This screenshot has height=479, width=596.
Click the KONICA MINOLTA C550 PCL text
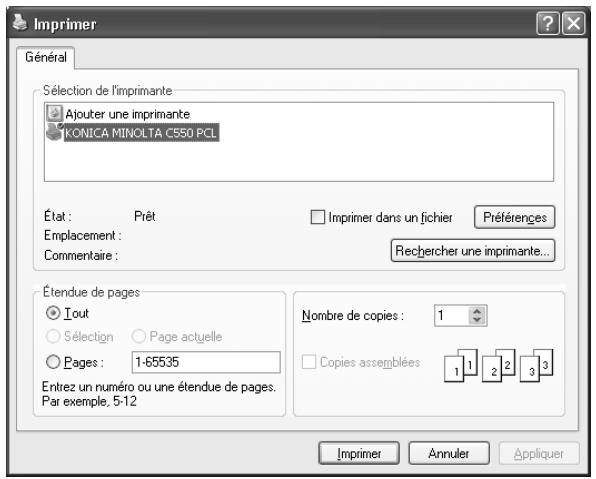click(x=141, y=133)
